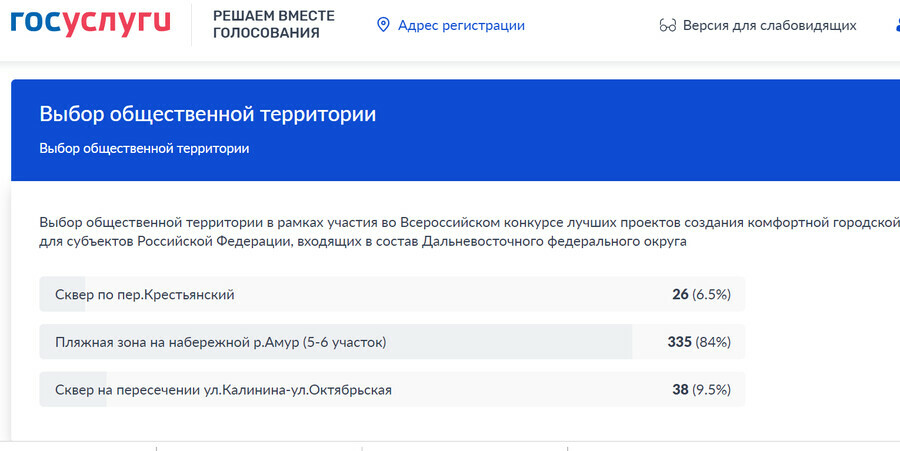Click the blue user profile icon
This screenshot has width=900, height=451.
pos(896,25)
